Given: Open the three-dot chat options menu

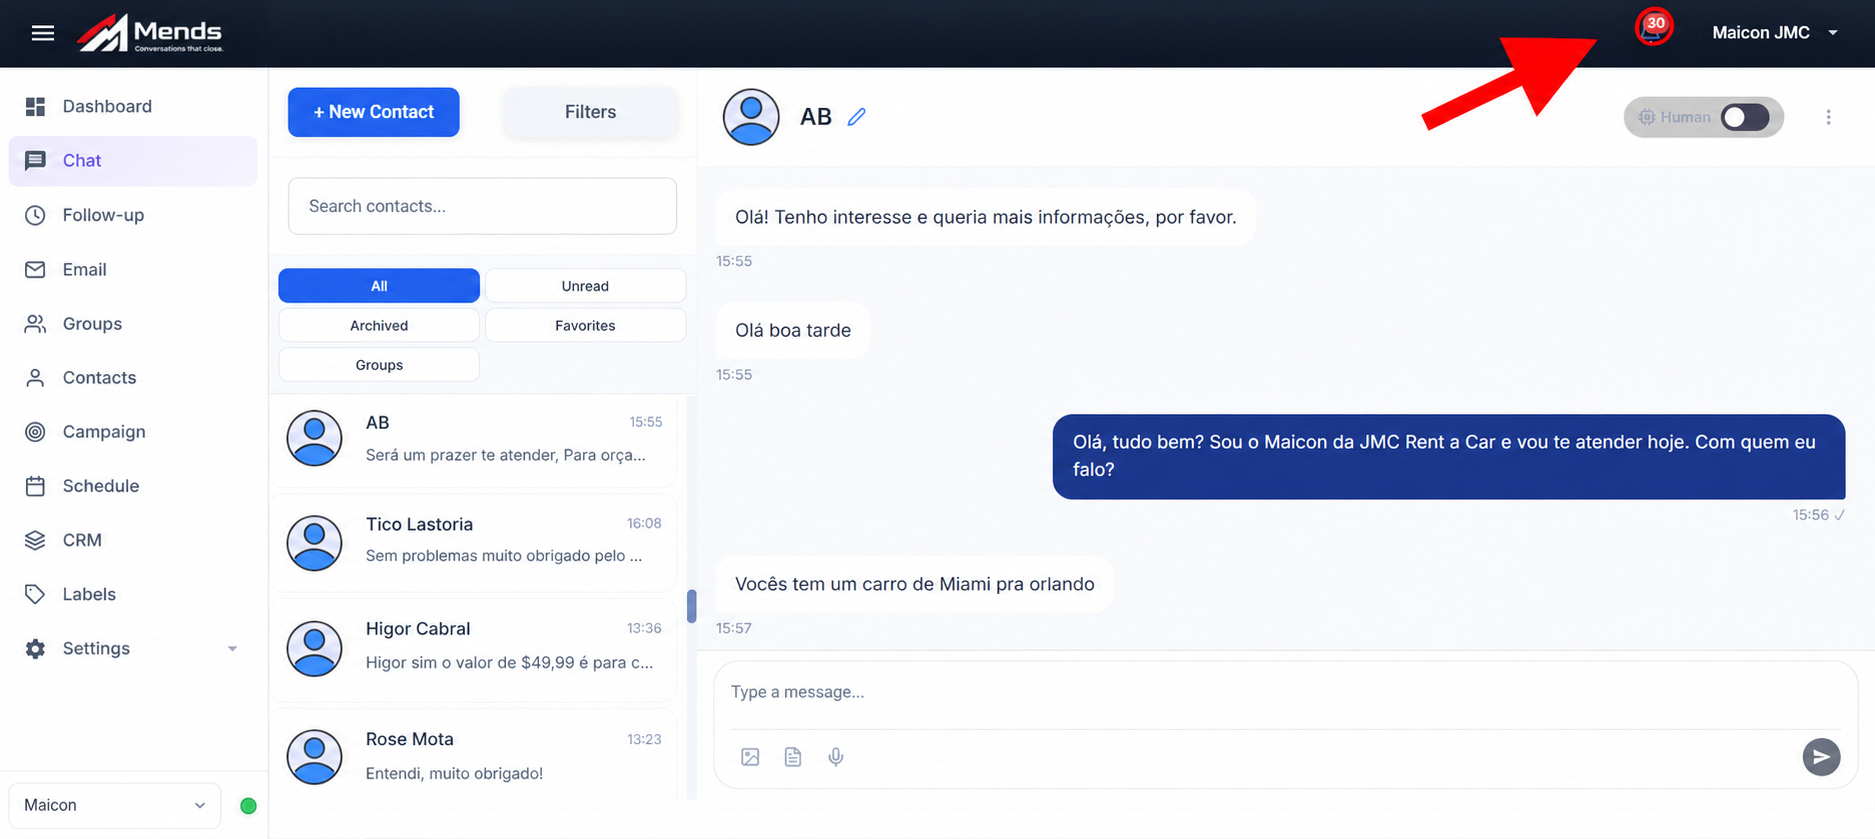Looking at the screenshot, I should pos(1828,117).
